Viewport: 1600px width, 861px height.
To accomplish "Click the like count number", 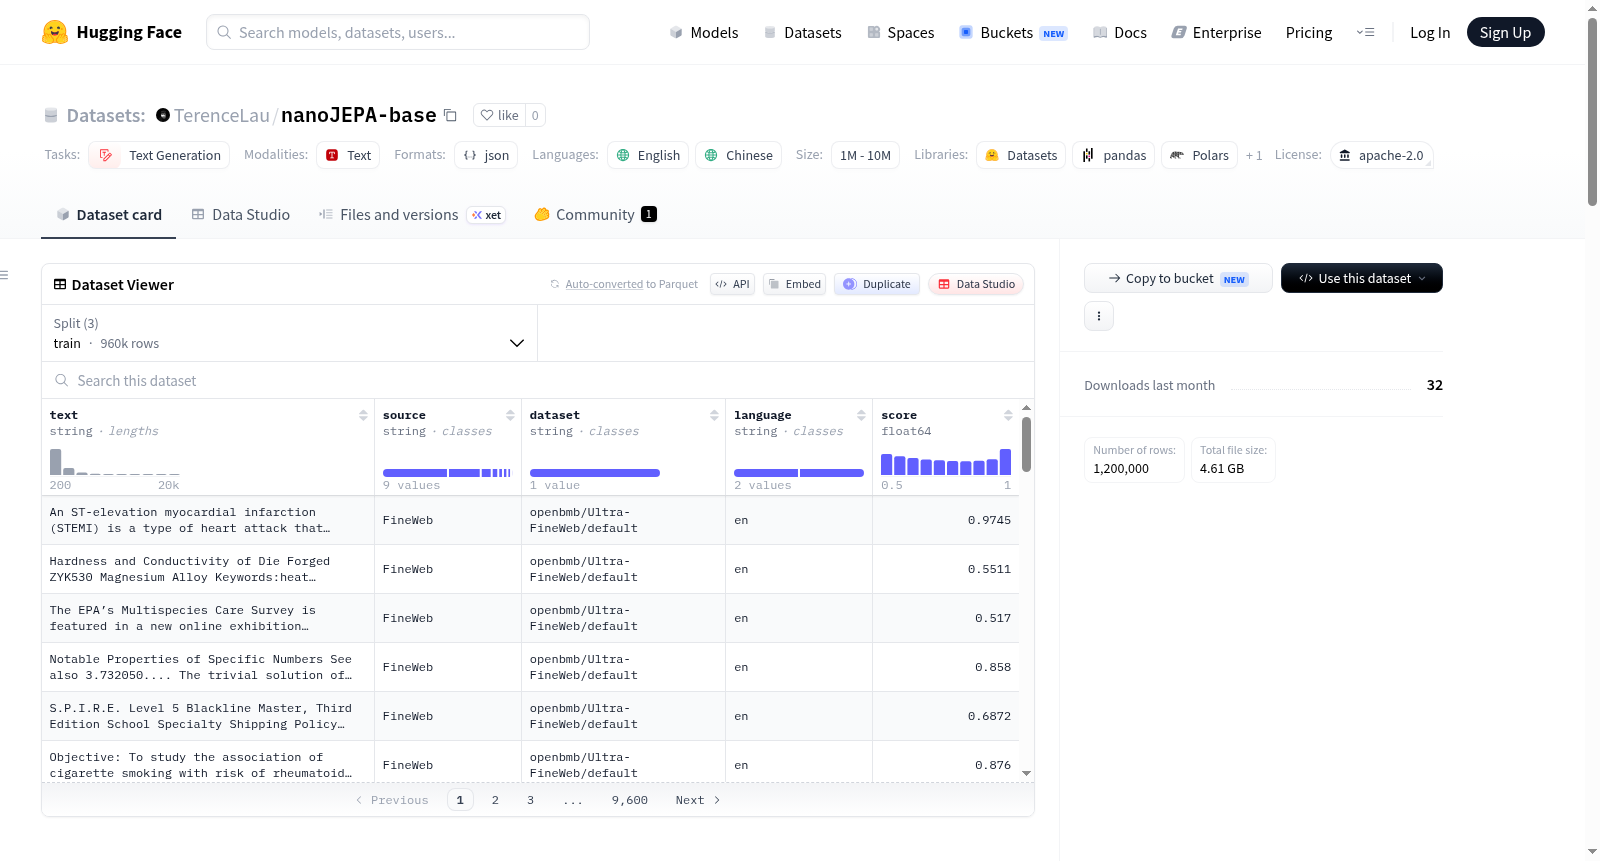I will pos(535,116).
